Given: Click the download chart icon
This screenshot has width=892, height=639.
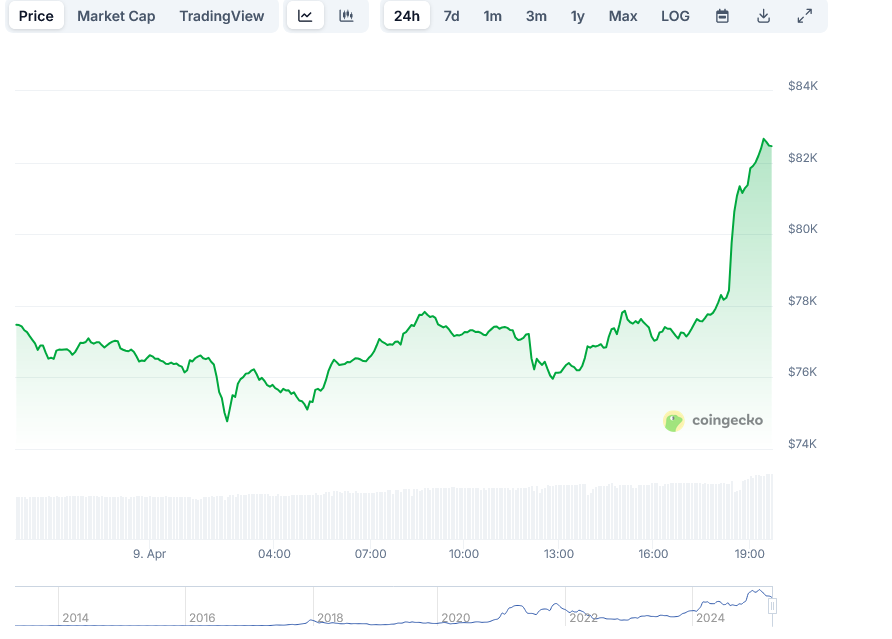Looking at the screenshot, I should click(x=763, y=16).
